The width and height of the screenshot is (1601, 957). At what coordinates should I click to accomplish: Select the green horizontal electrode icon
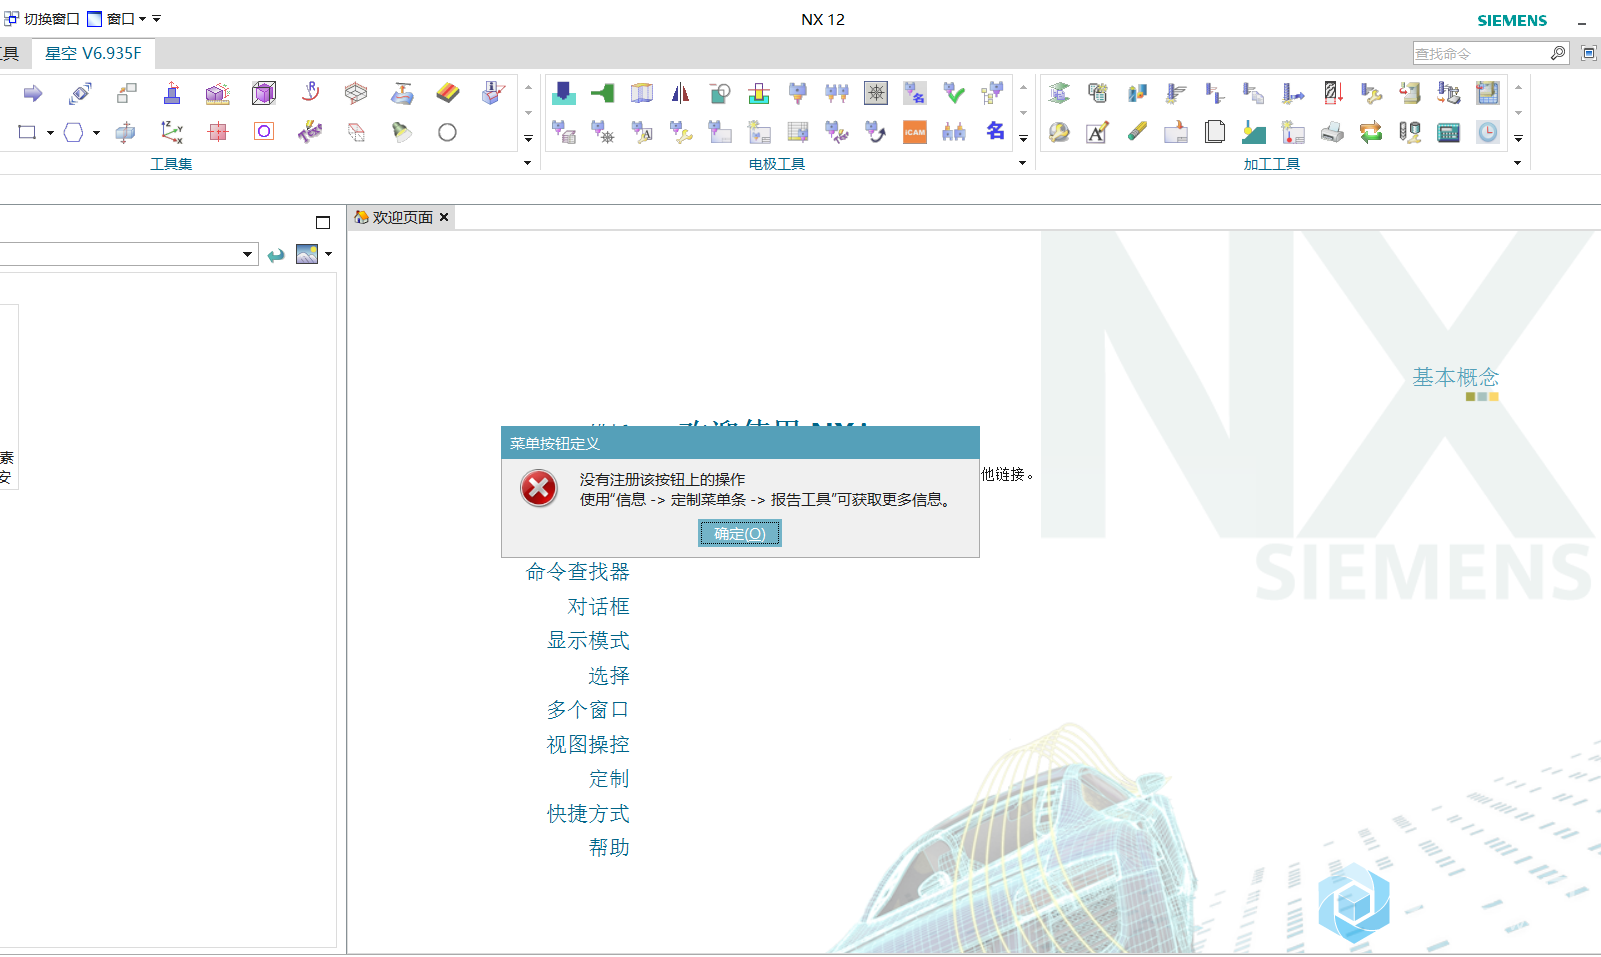pyautogui.click(x=602, y=94)
